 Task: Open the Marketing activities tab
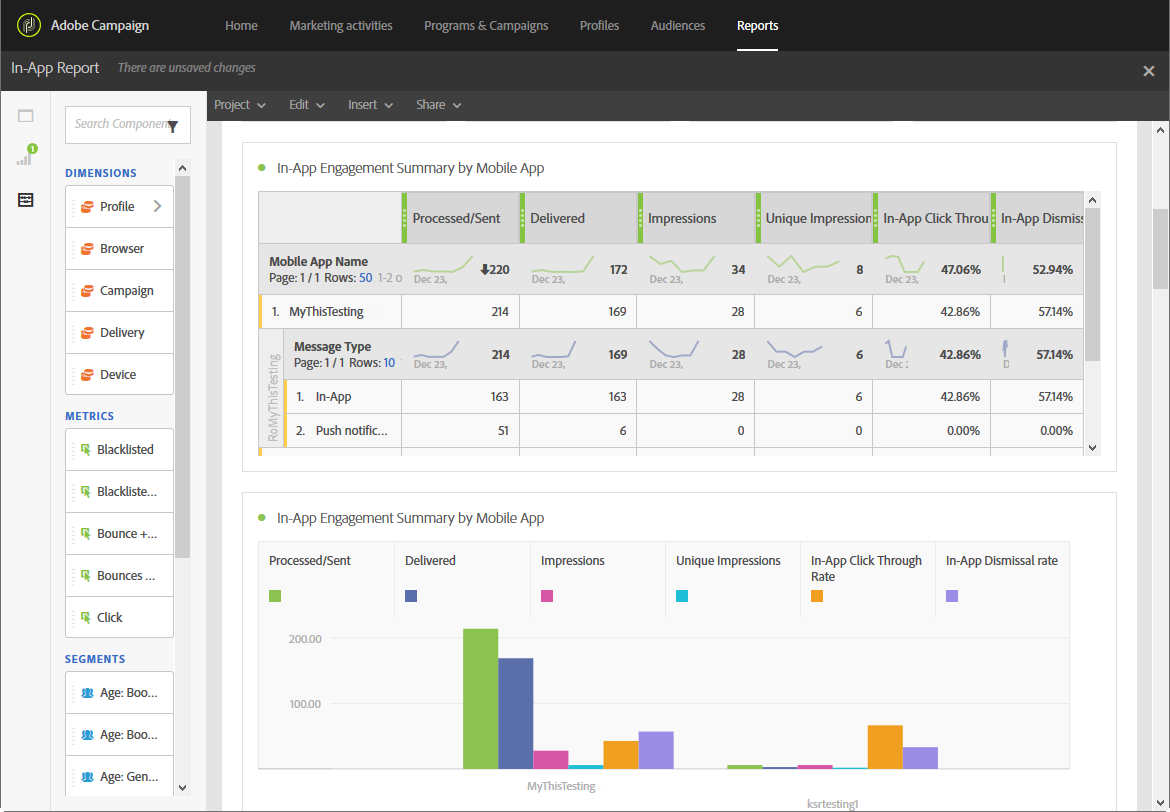tap(341, 25)
